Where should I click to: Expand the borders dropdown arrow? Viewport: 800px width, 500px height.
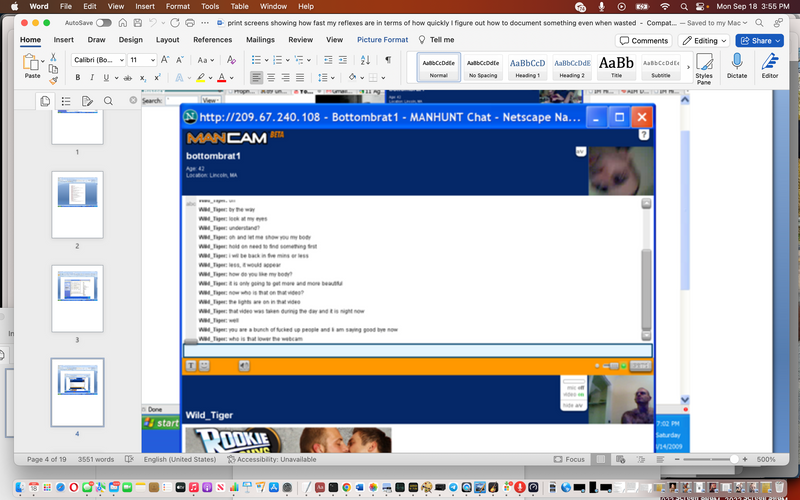point(383,78)
